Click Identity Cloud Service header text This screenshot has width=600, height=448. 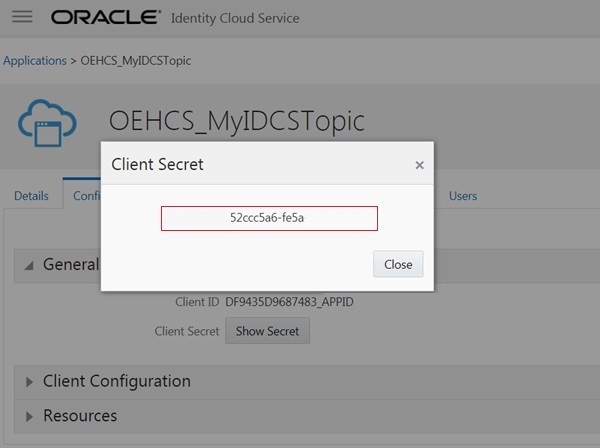tap(235, 18)
